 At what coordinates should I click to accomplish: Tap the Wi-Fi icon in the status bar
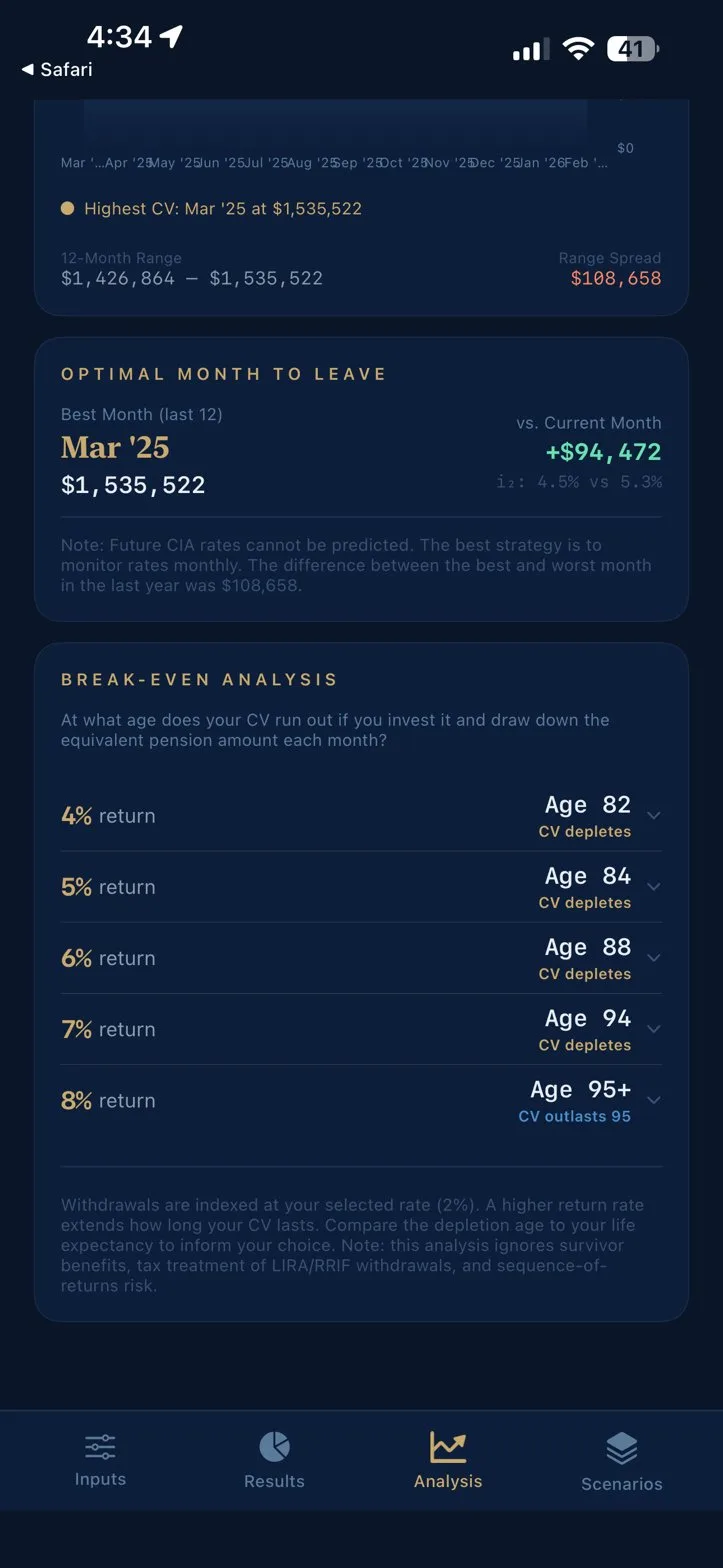pos(579,47)
